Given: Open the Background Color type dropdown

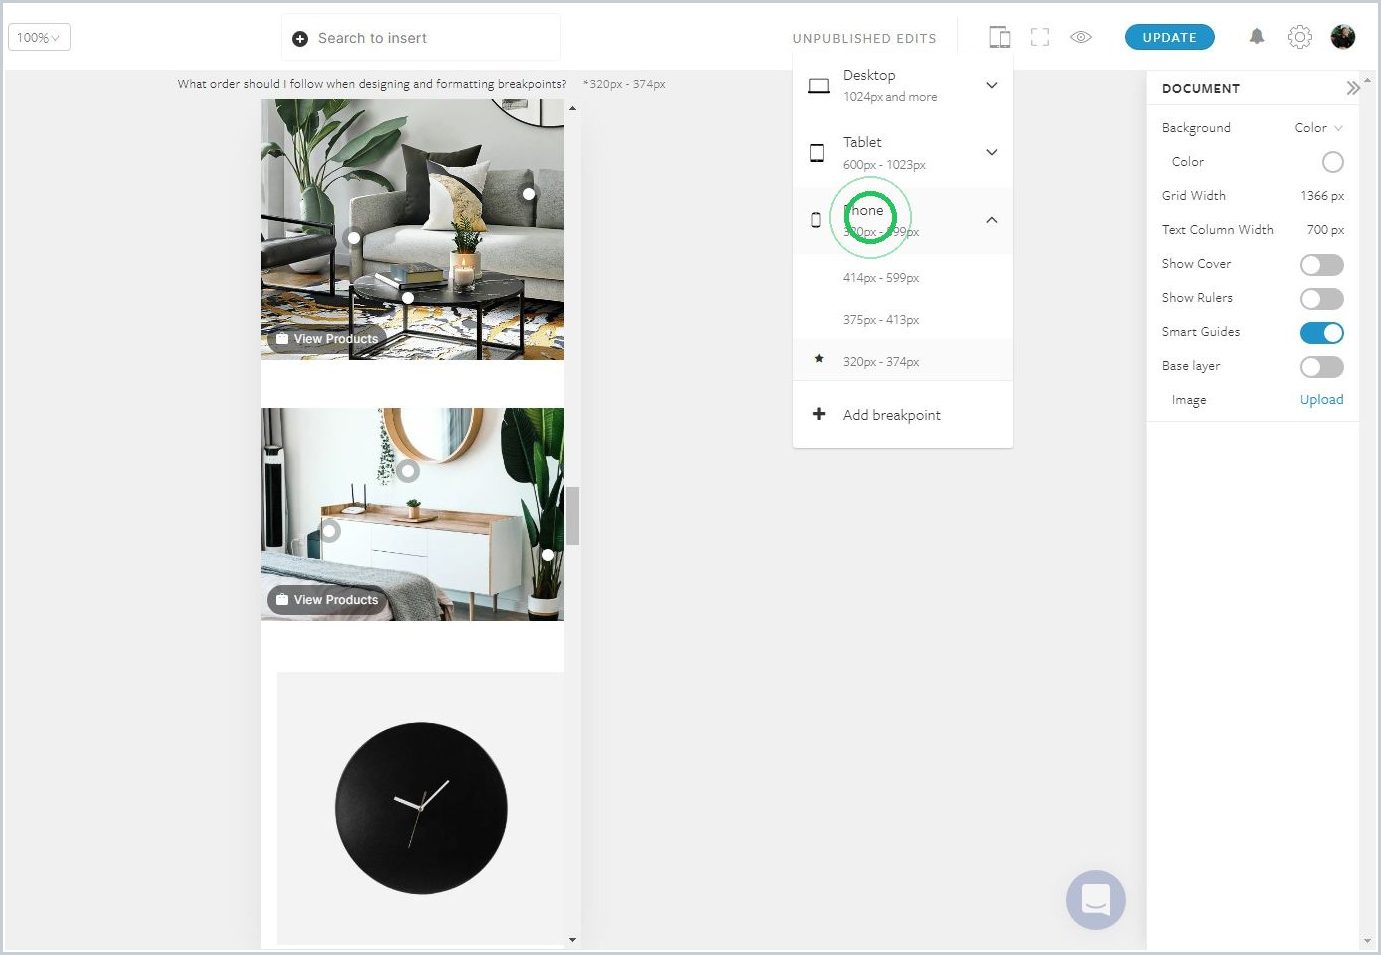Looking at the screenshot, I should point(1318,128).
